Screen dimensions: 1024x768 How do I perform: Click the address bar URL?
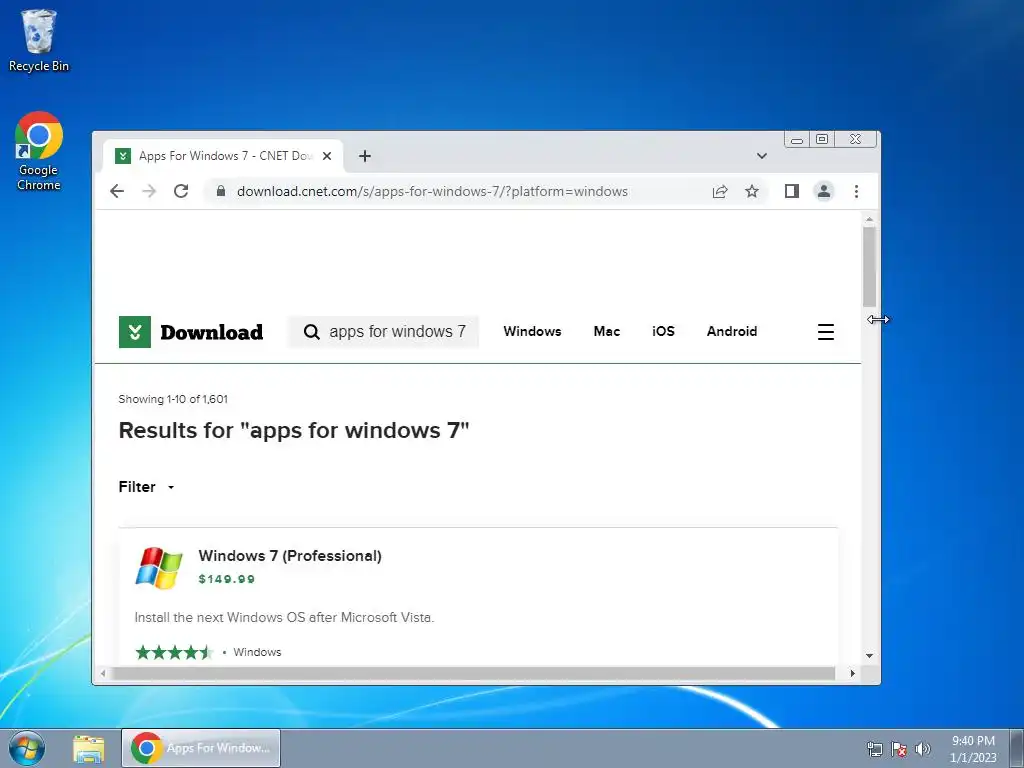[x=432, y=191]
